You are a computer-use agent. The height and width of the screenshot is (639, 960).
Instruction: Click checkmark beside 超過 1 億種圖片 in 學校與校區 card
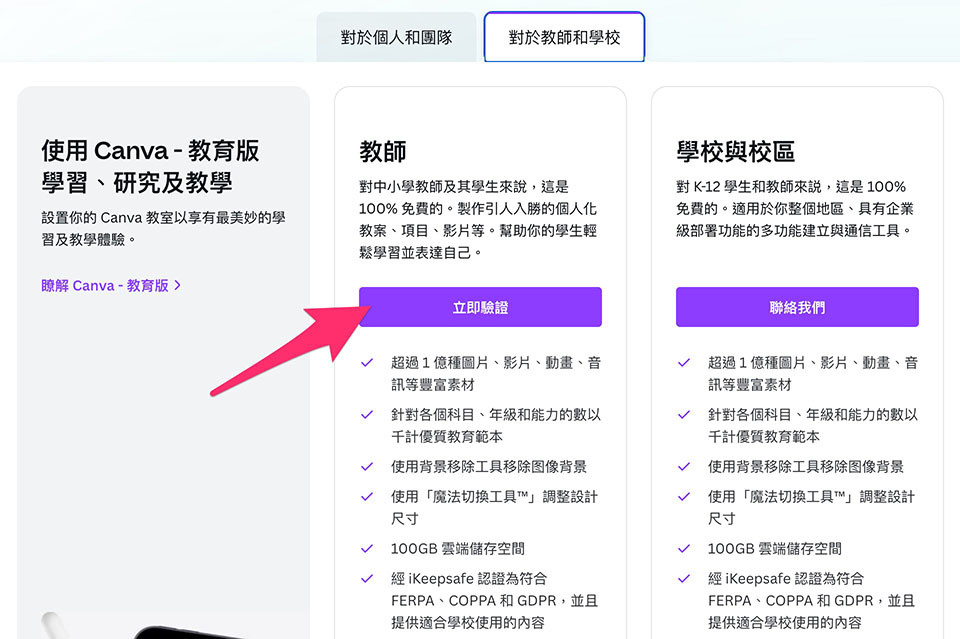[x=684, y=363]
